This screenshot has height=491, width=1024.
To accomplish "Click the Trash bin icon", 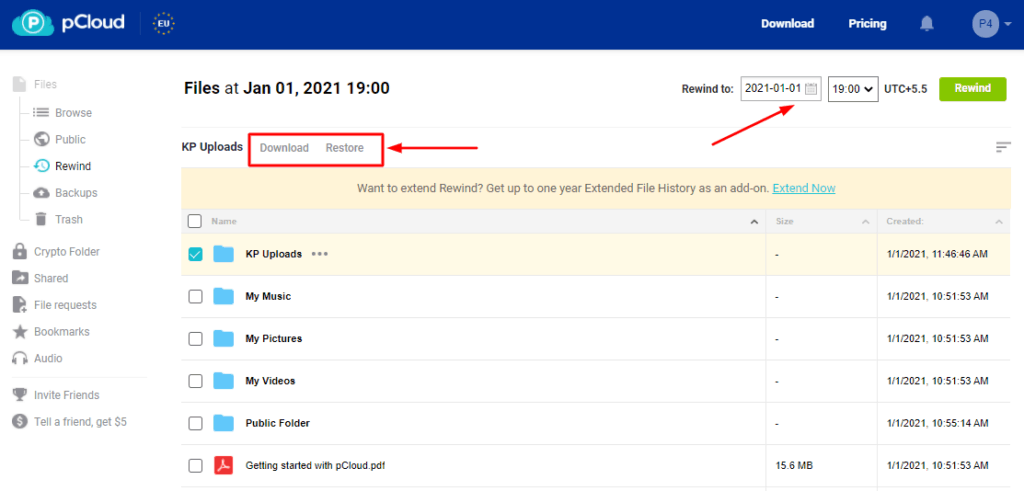I will pos(41,219).
